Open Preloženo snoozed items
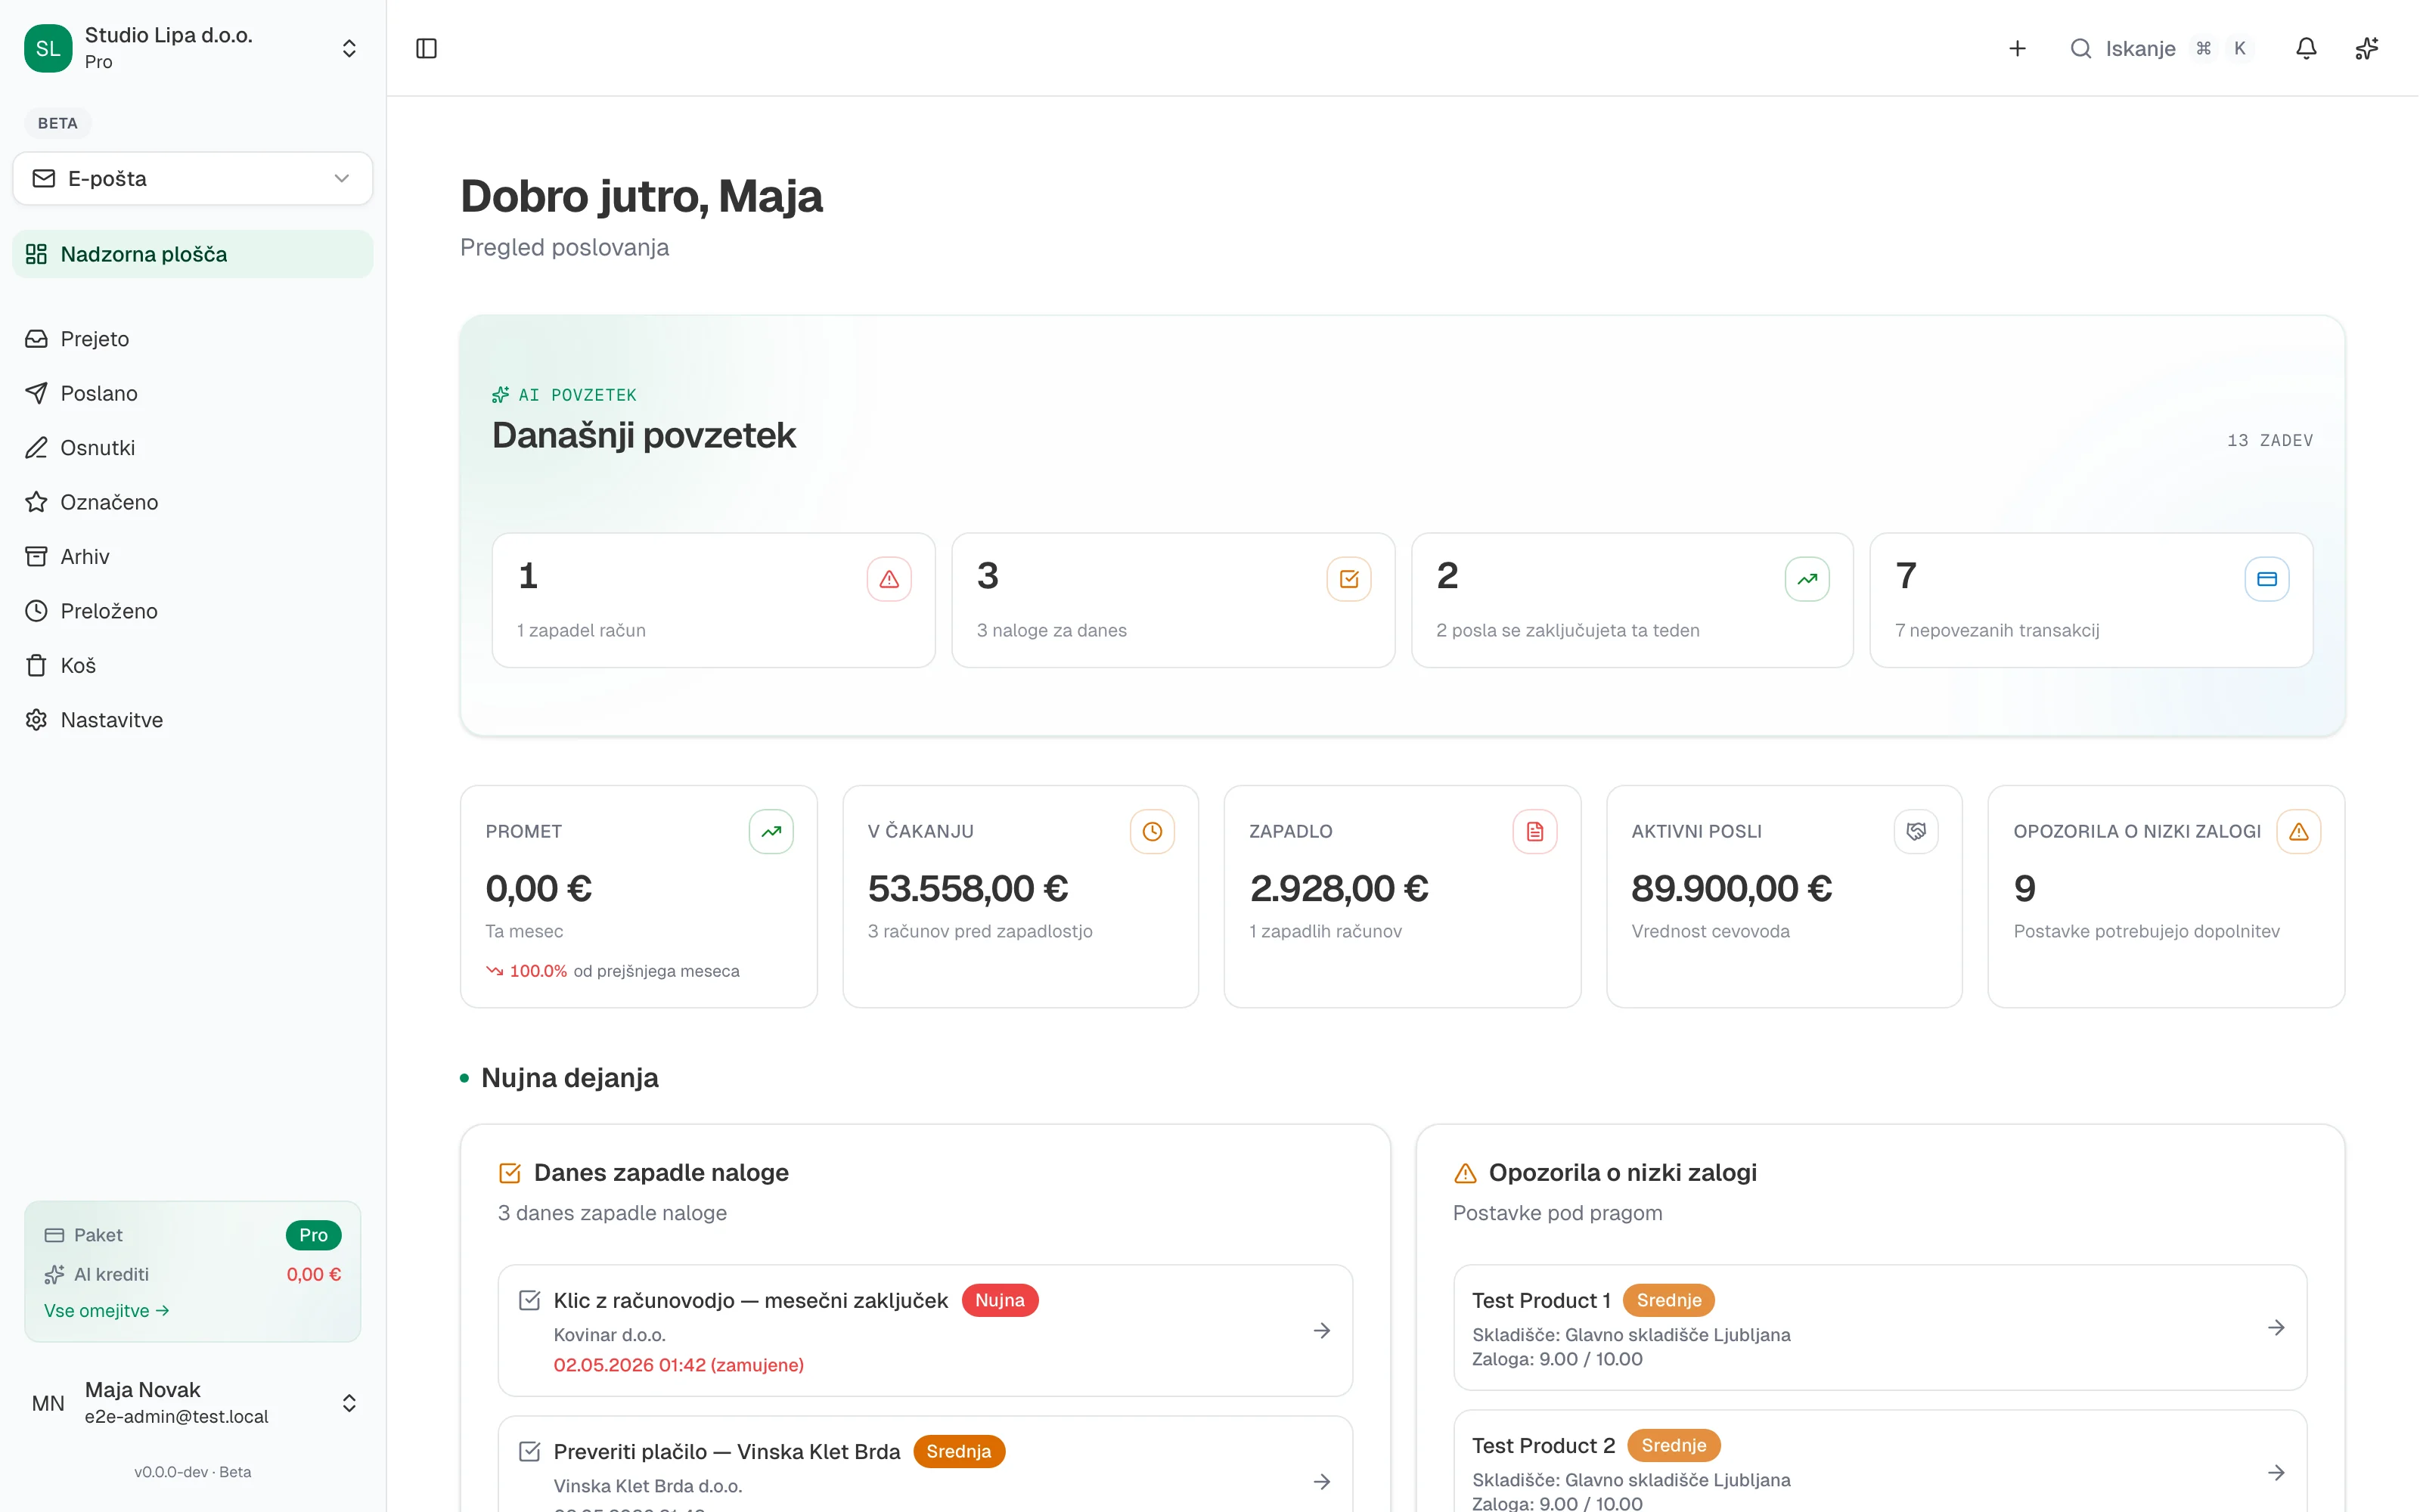Viewport: 2420px width, 1512px height. [x=193, y=611]
